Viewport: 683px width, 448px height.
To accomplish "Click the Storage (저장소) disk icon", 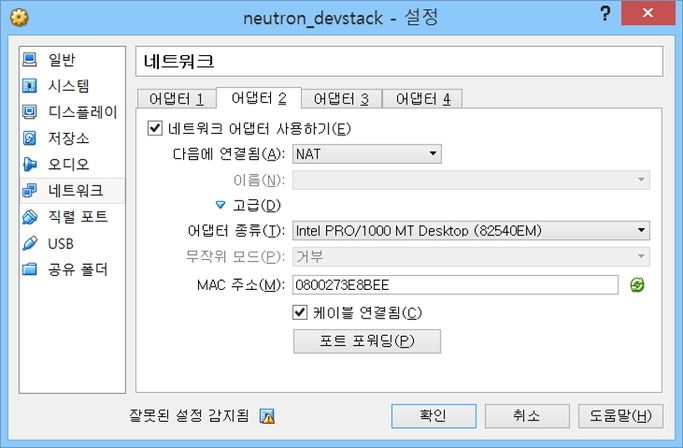I will [x=30, y=138].
